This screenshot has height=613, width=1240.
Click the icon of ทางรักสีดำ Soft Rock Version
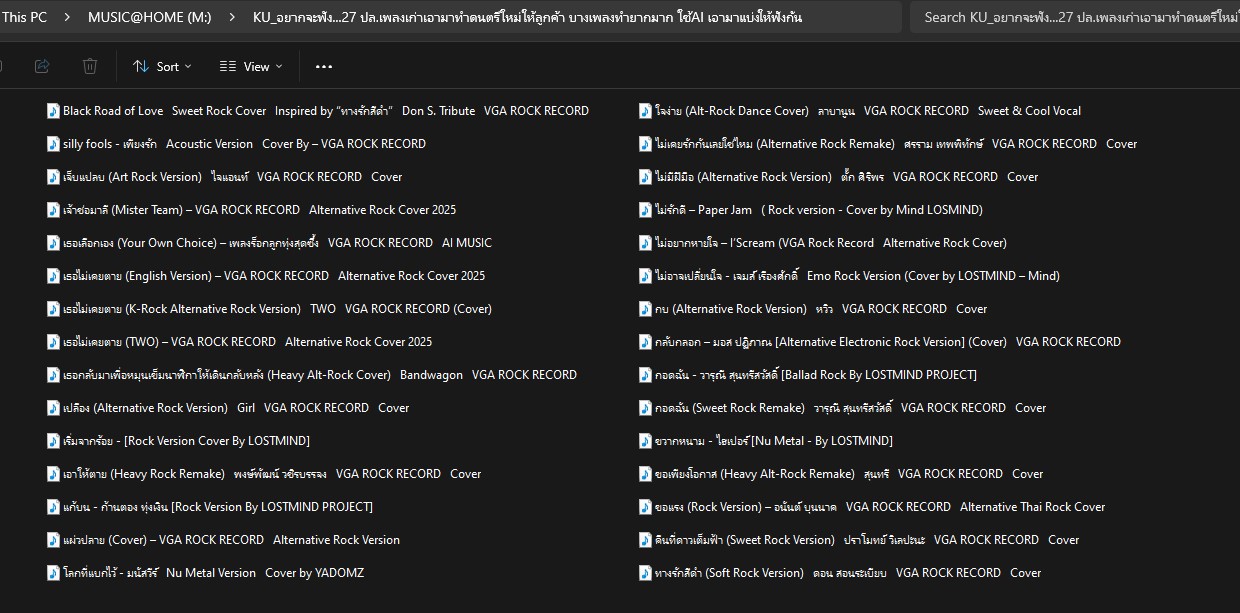click(645, 573)
